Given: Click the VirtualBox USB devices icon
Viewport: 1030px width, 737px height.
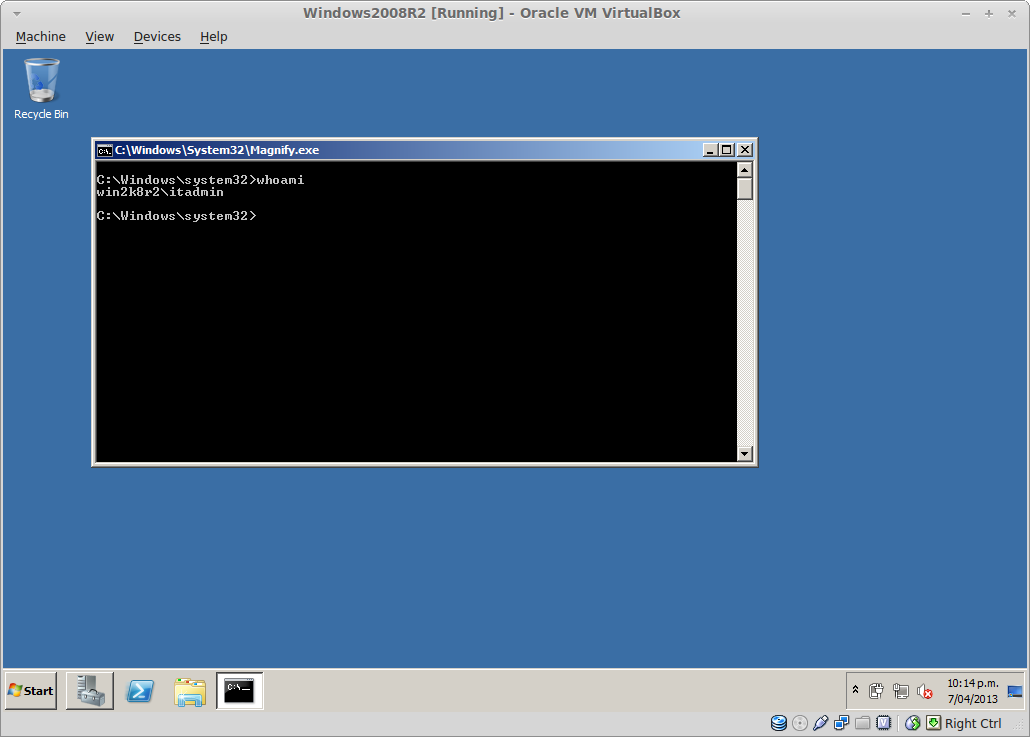Looking at the screenshot, I should (x=820, y=723).
